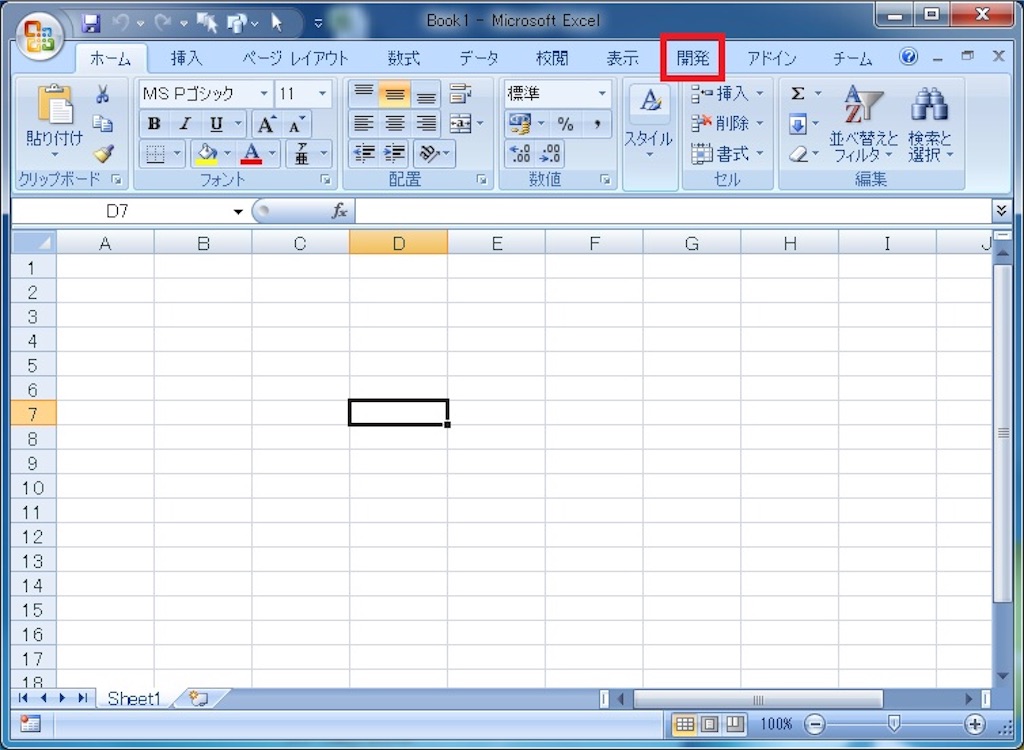Insert AutoSum with sigma icon
The width and height of the screenshot is (1024, 750).
797,93
